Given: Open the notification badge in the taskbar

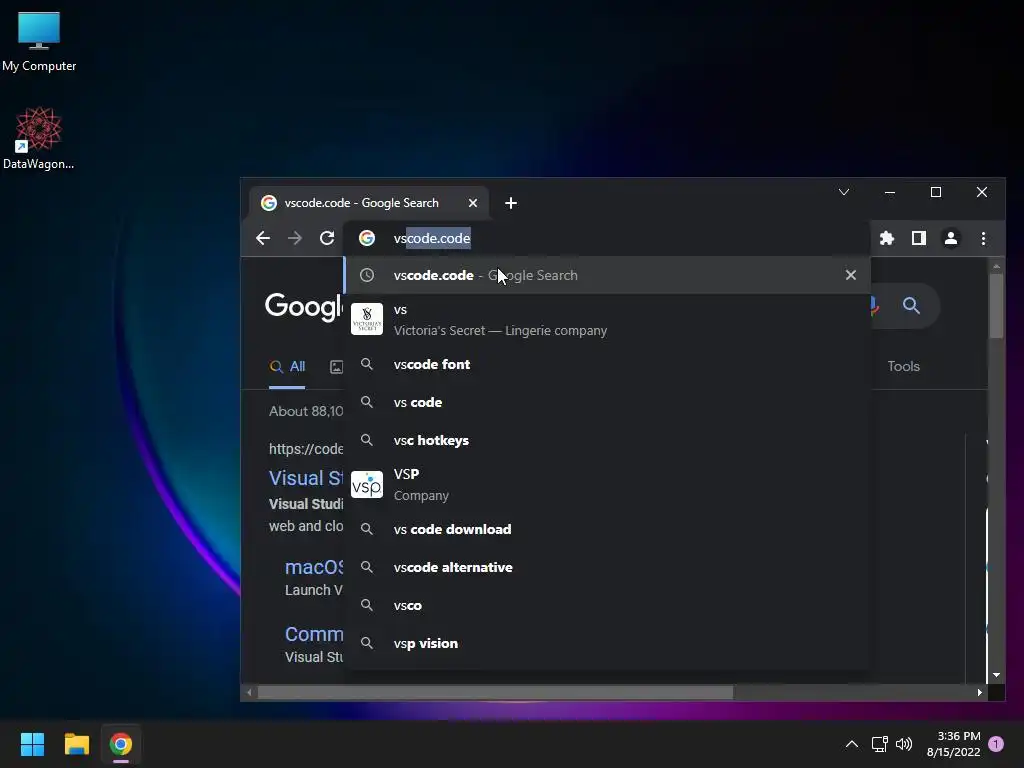Looking at the screenshot, I should 996,744.
